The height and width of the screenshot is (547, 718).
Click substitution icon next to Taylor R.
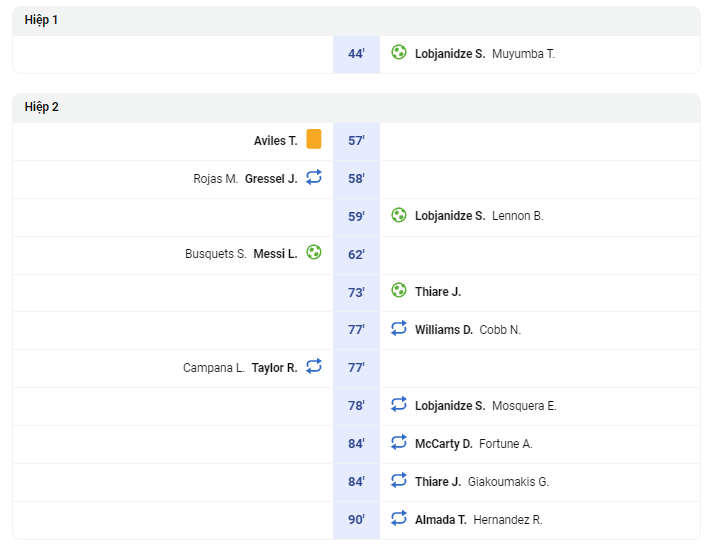coord(314,366)
